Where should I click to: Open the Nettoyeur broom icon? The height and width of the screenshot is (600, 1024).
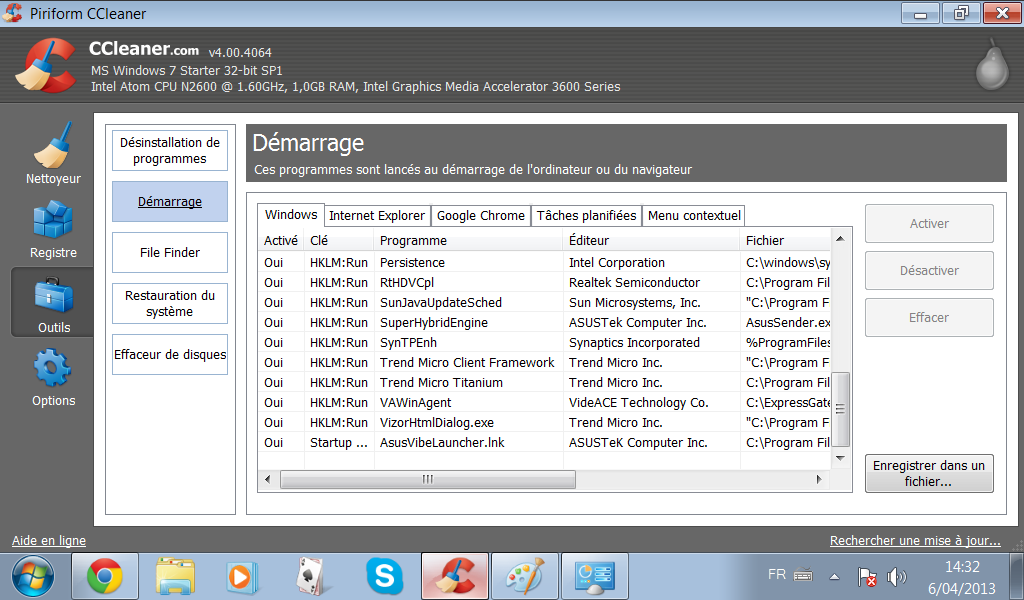(x=53, y=145)
